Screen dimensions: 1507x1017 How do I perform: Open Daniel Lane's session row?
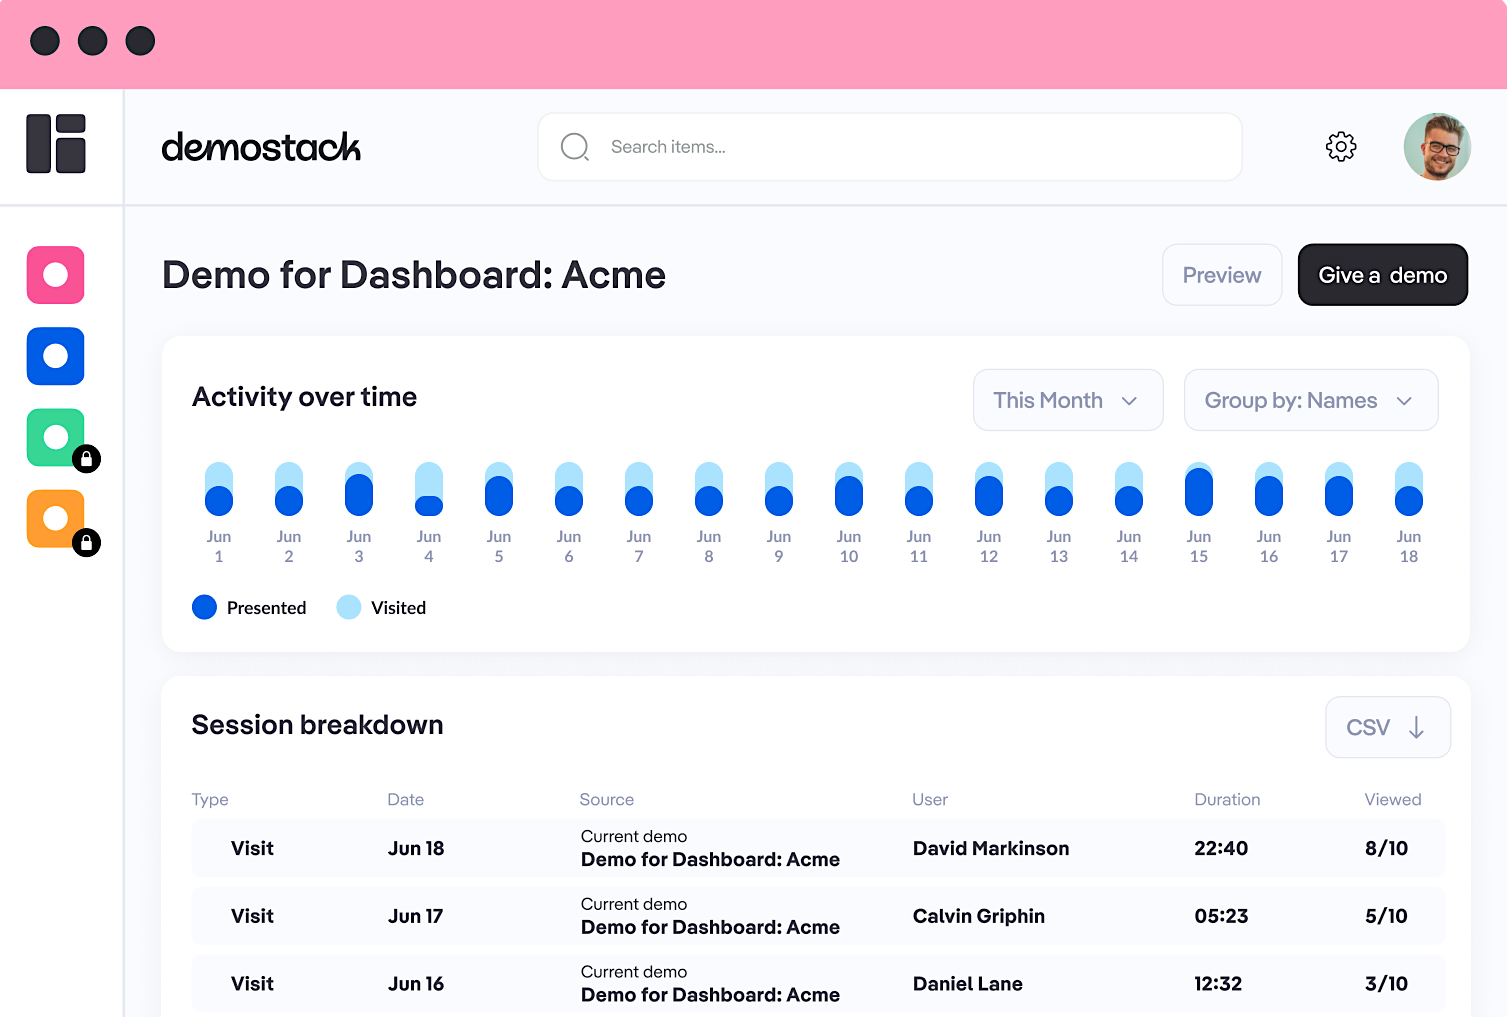818,984
